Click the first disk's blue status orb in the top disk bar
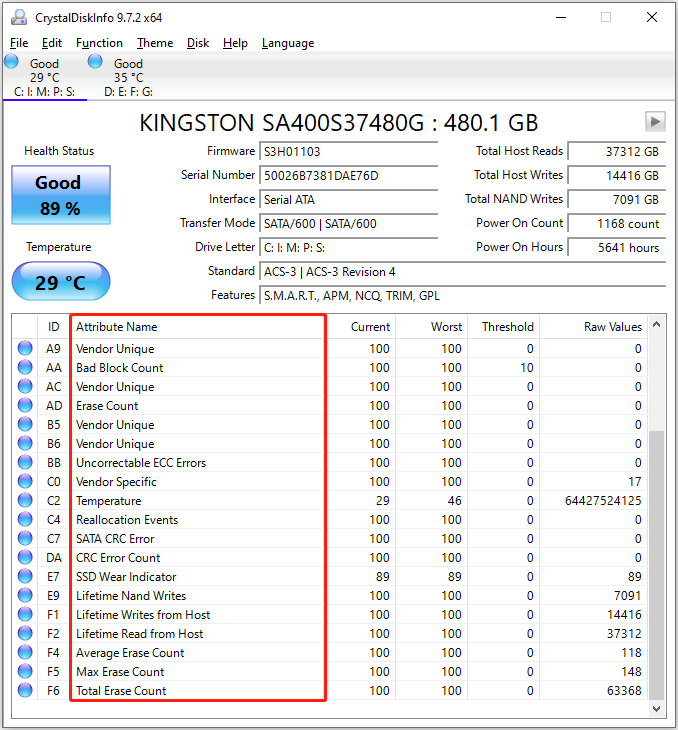This screenshot has height=730, width=678. coord(11,61)
